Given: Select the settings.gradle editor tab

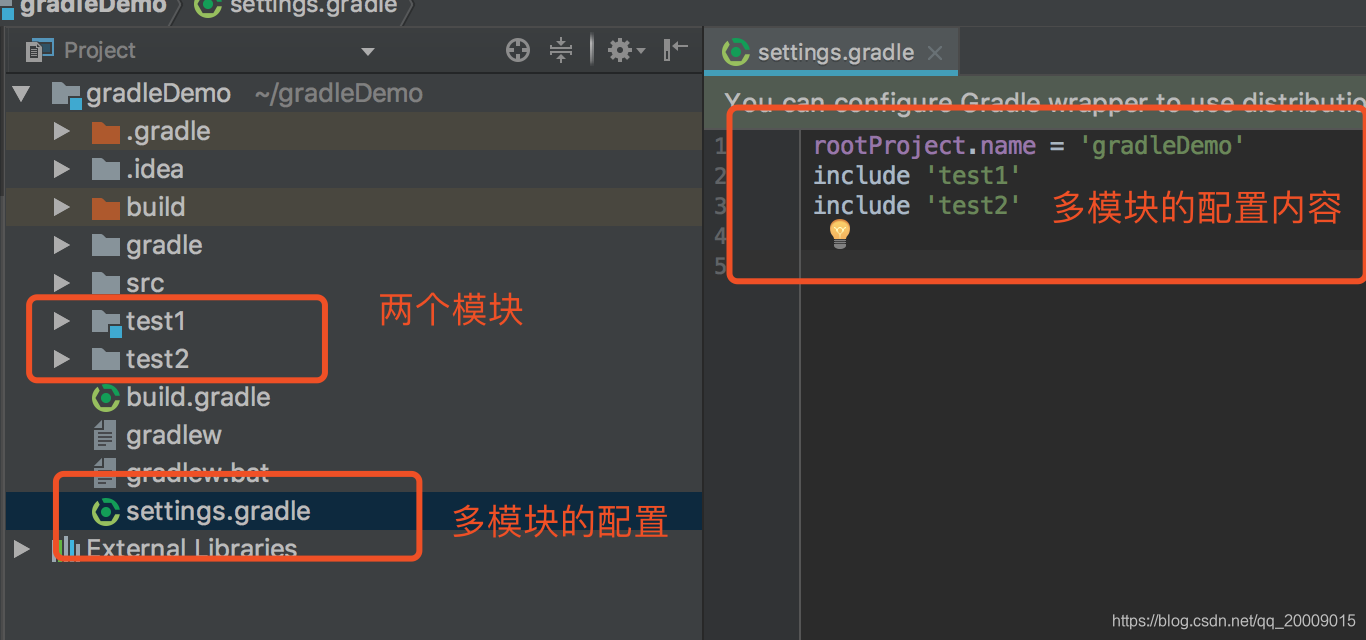Looking at the screenshot, I should click(x=831, y=52).
